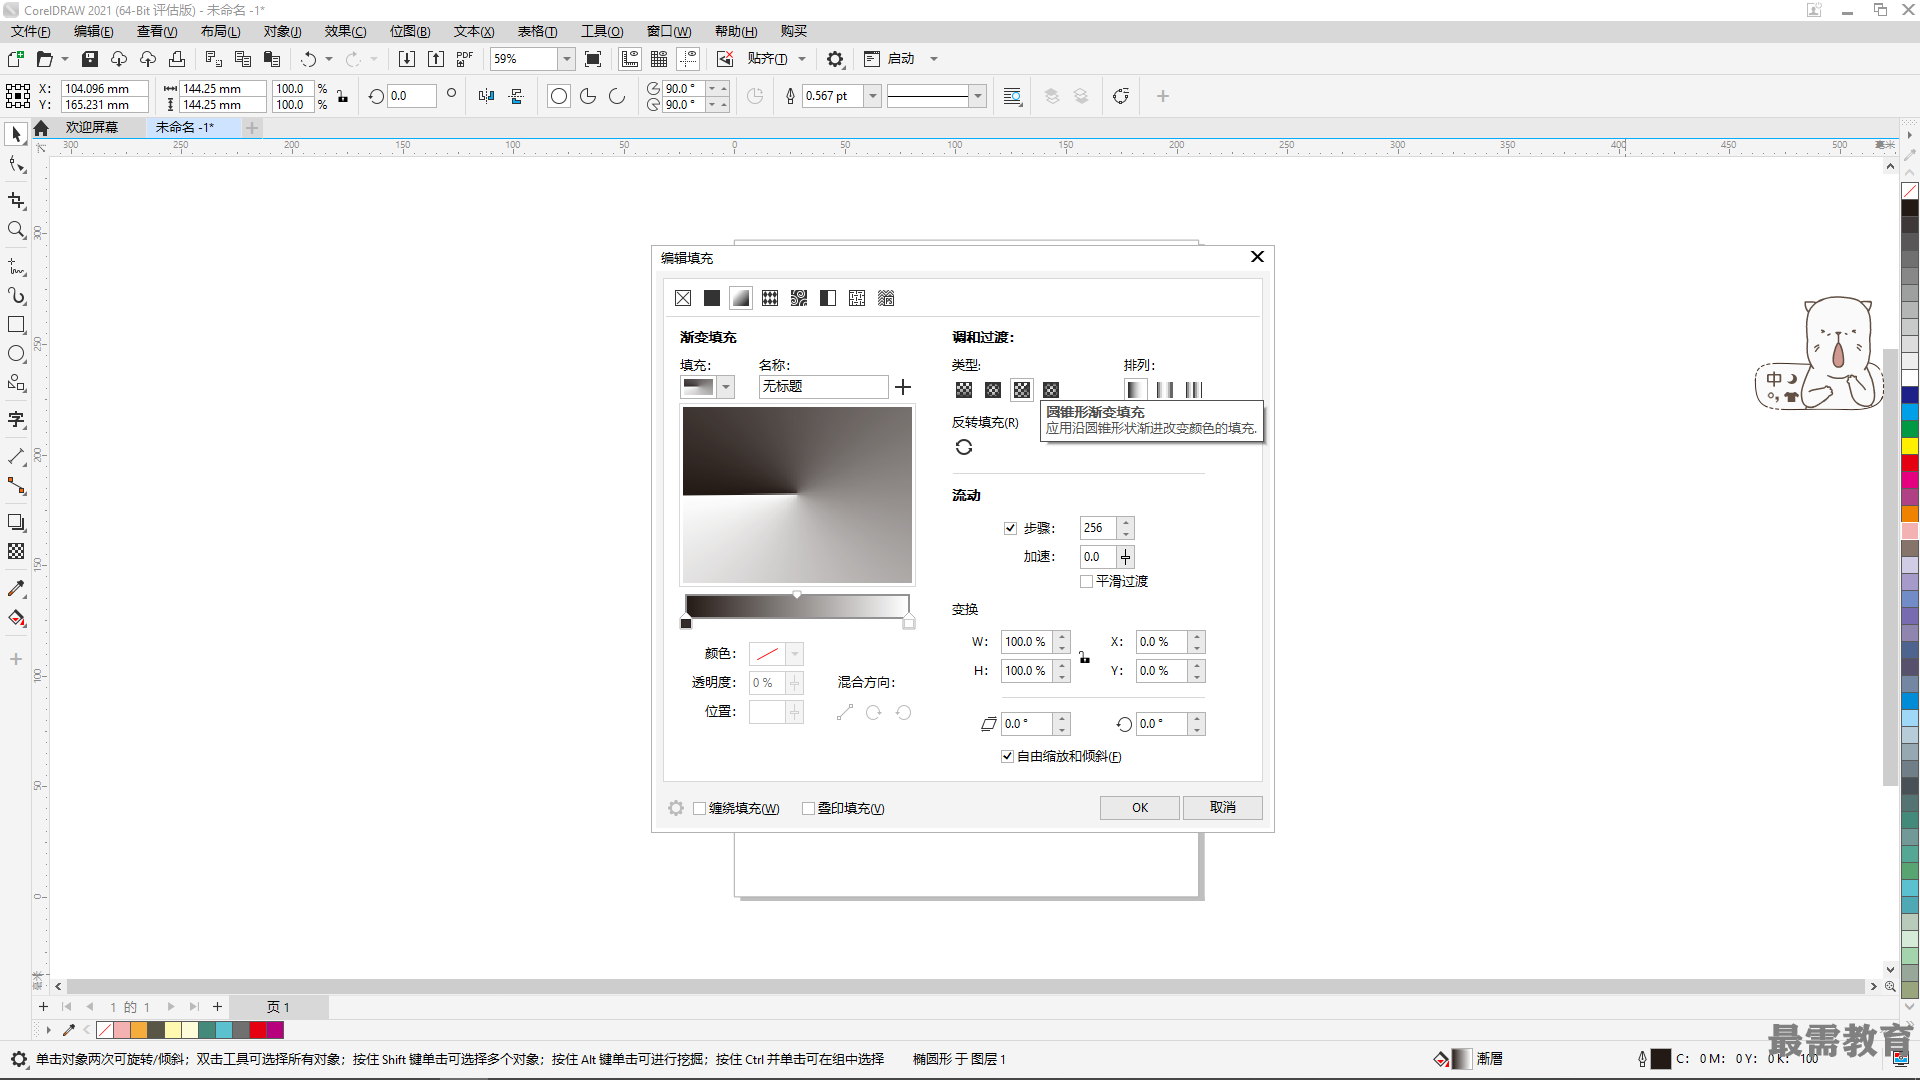Image resolution: width=1920 pixels, height=1080 pixels.
Task: Select repeat and mirror arrangement icon
Action: point(1165,390)
